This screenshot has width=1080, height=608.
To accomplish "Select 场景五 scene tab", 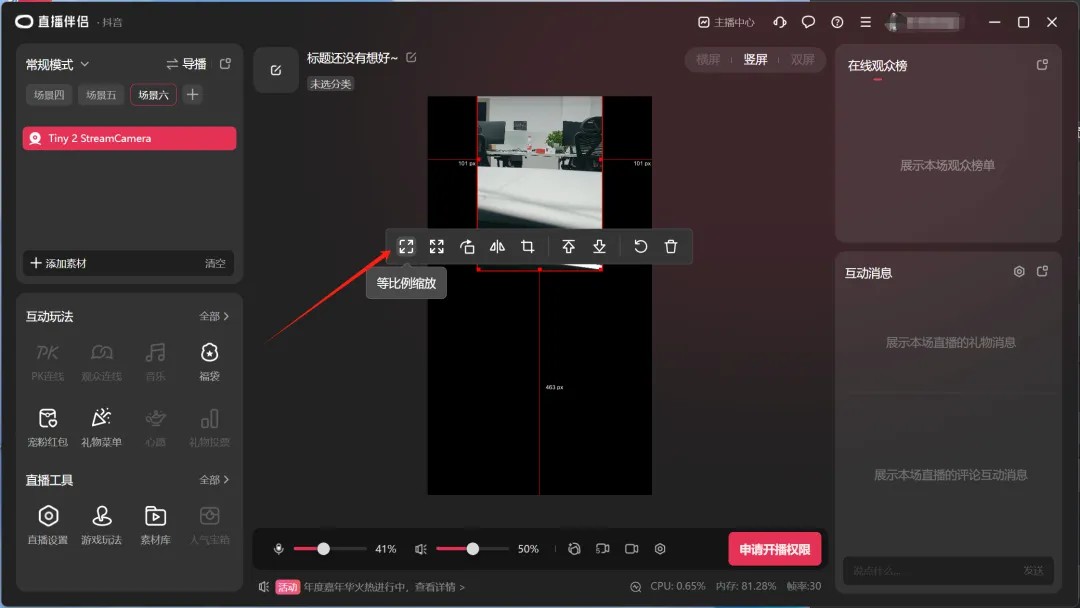I will [x=100, y=95].
